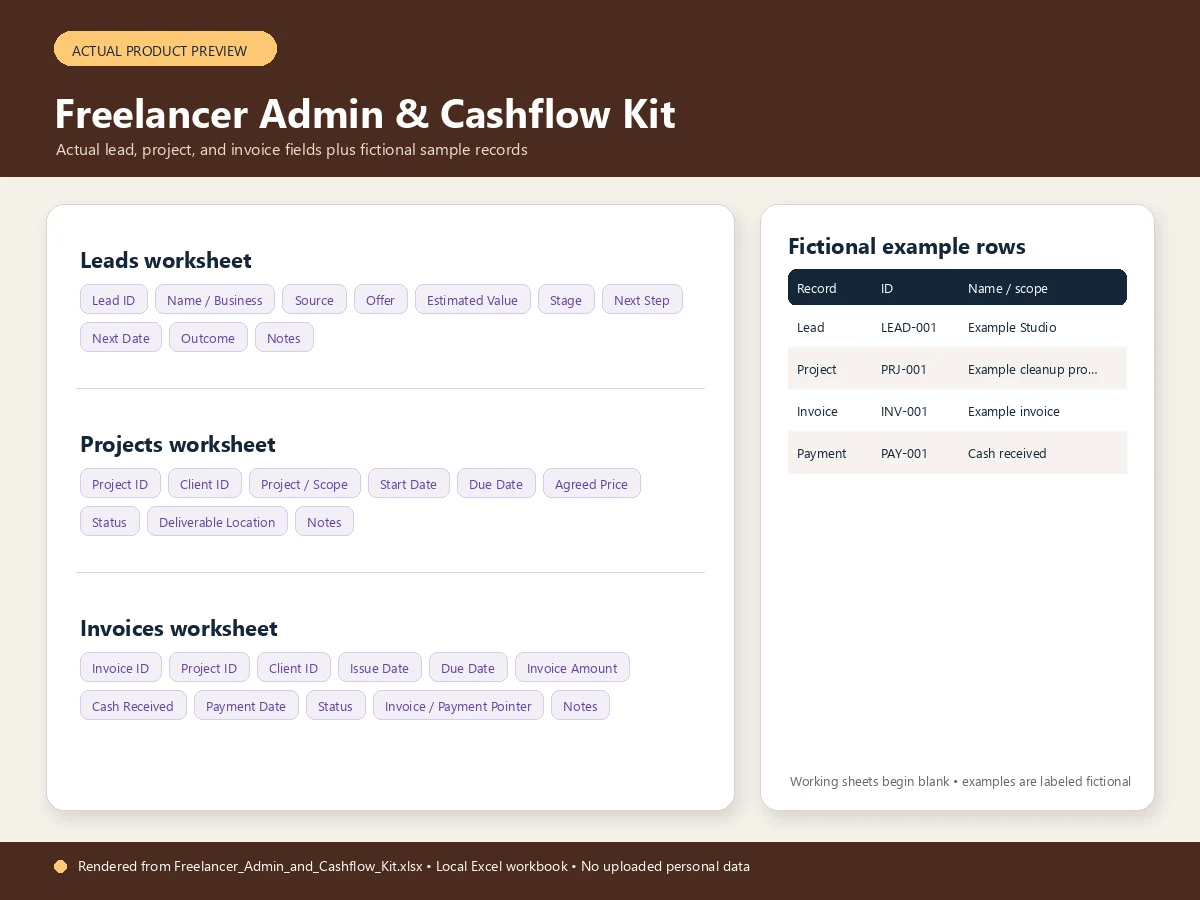The image size is (1200, 900).
Task: Select the Project record cell in table
Action: pyautogui.click(x=817, y=369)
